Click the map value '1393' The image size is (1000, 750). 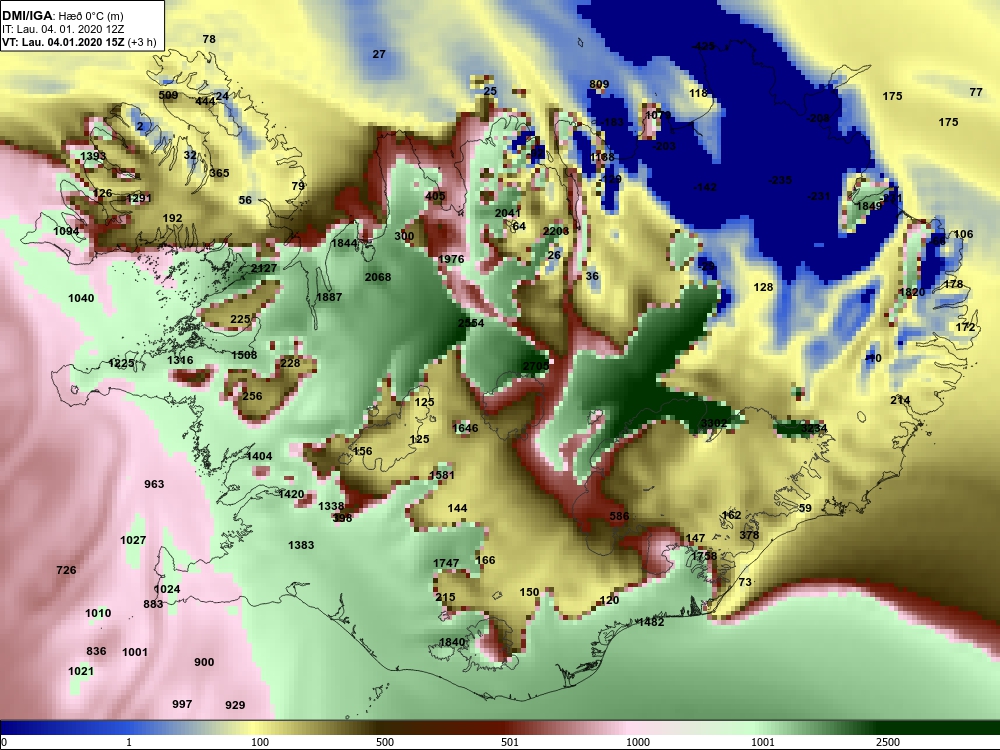[93, 156]
